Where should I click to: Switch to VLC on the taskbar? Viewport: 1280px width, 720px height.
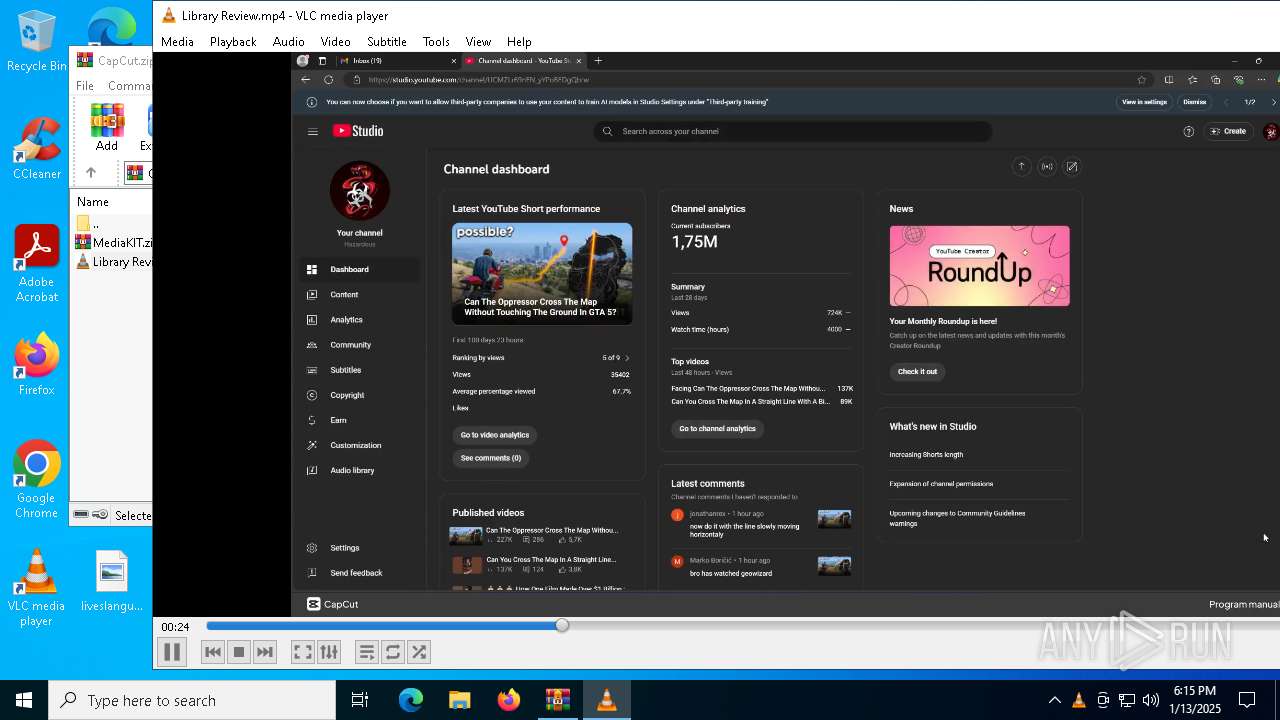(606, 700)
